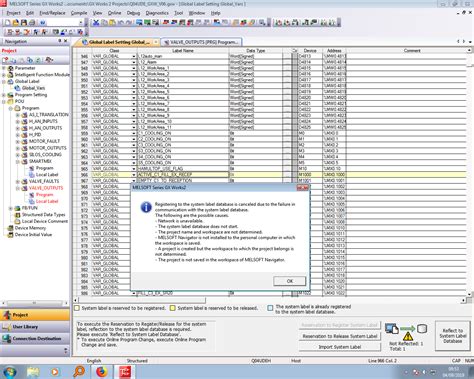This screenshot has height=379, width=474.
Task: Open the Online menu
Action: (x=114, y=13)
